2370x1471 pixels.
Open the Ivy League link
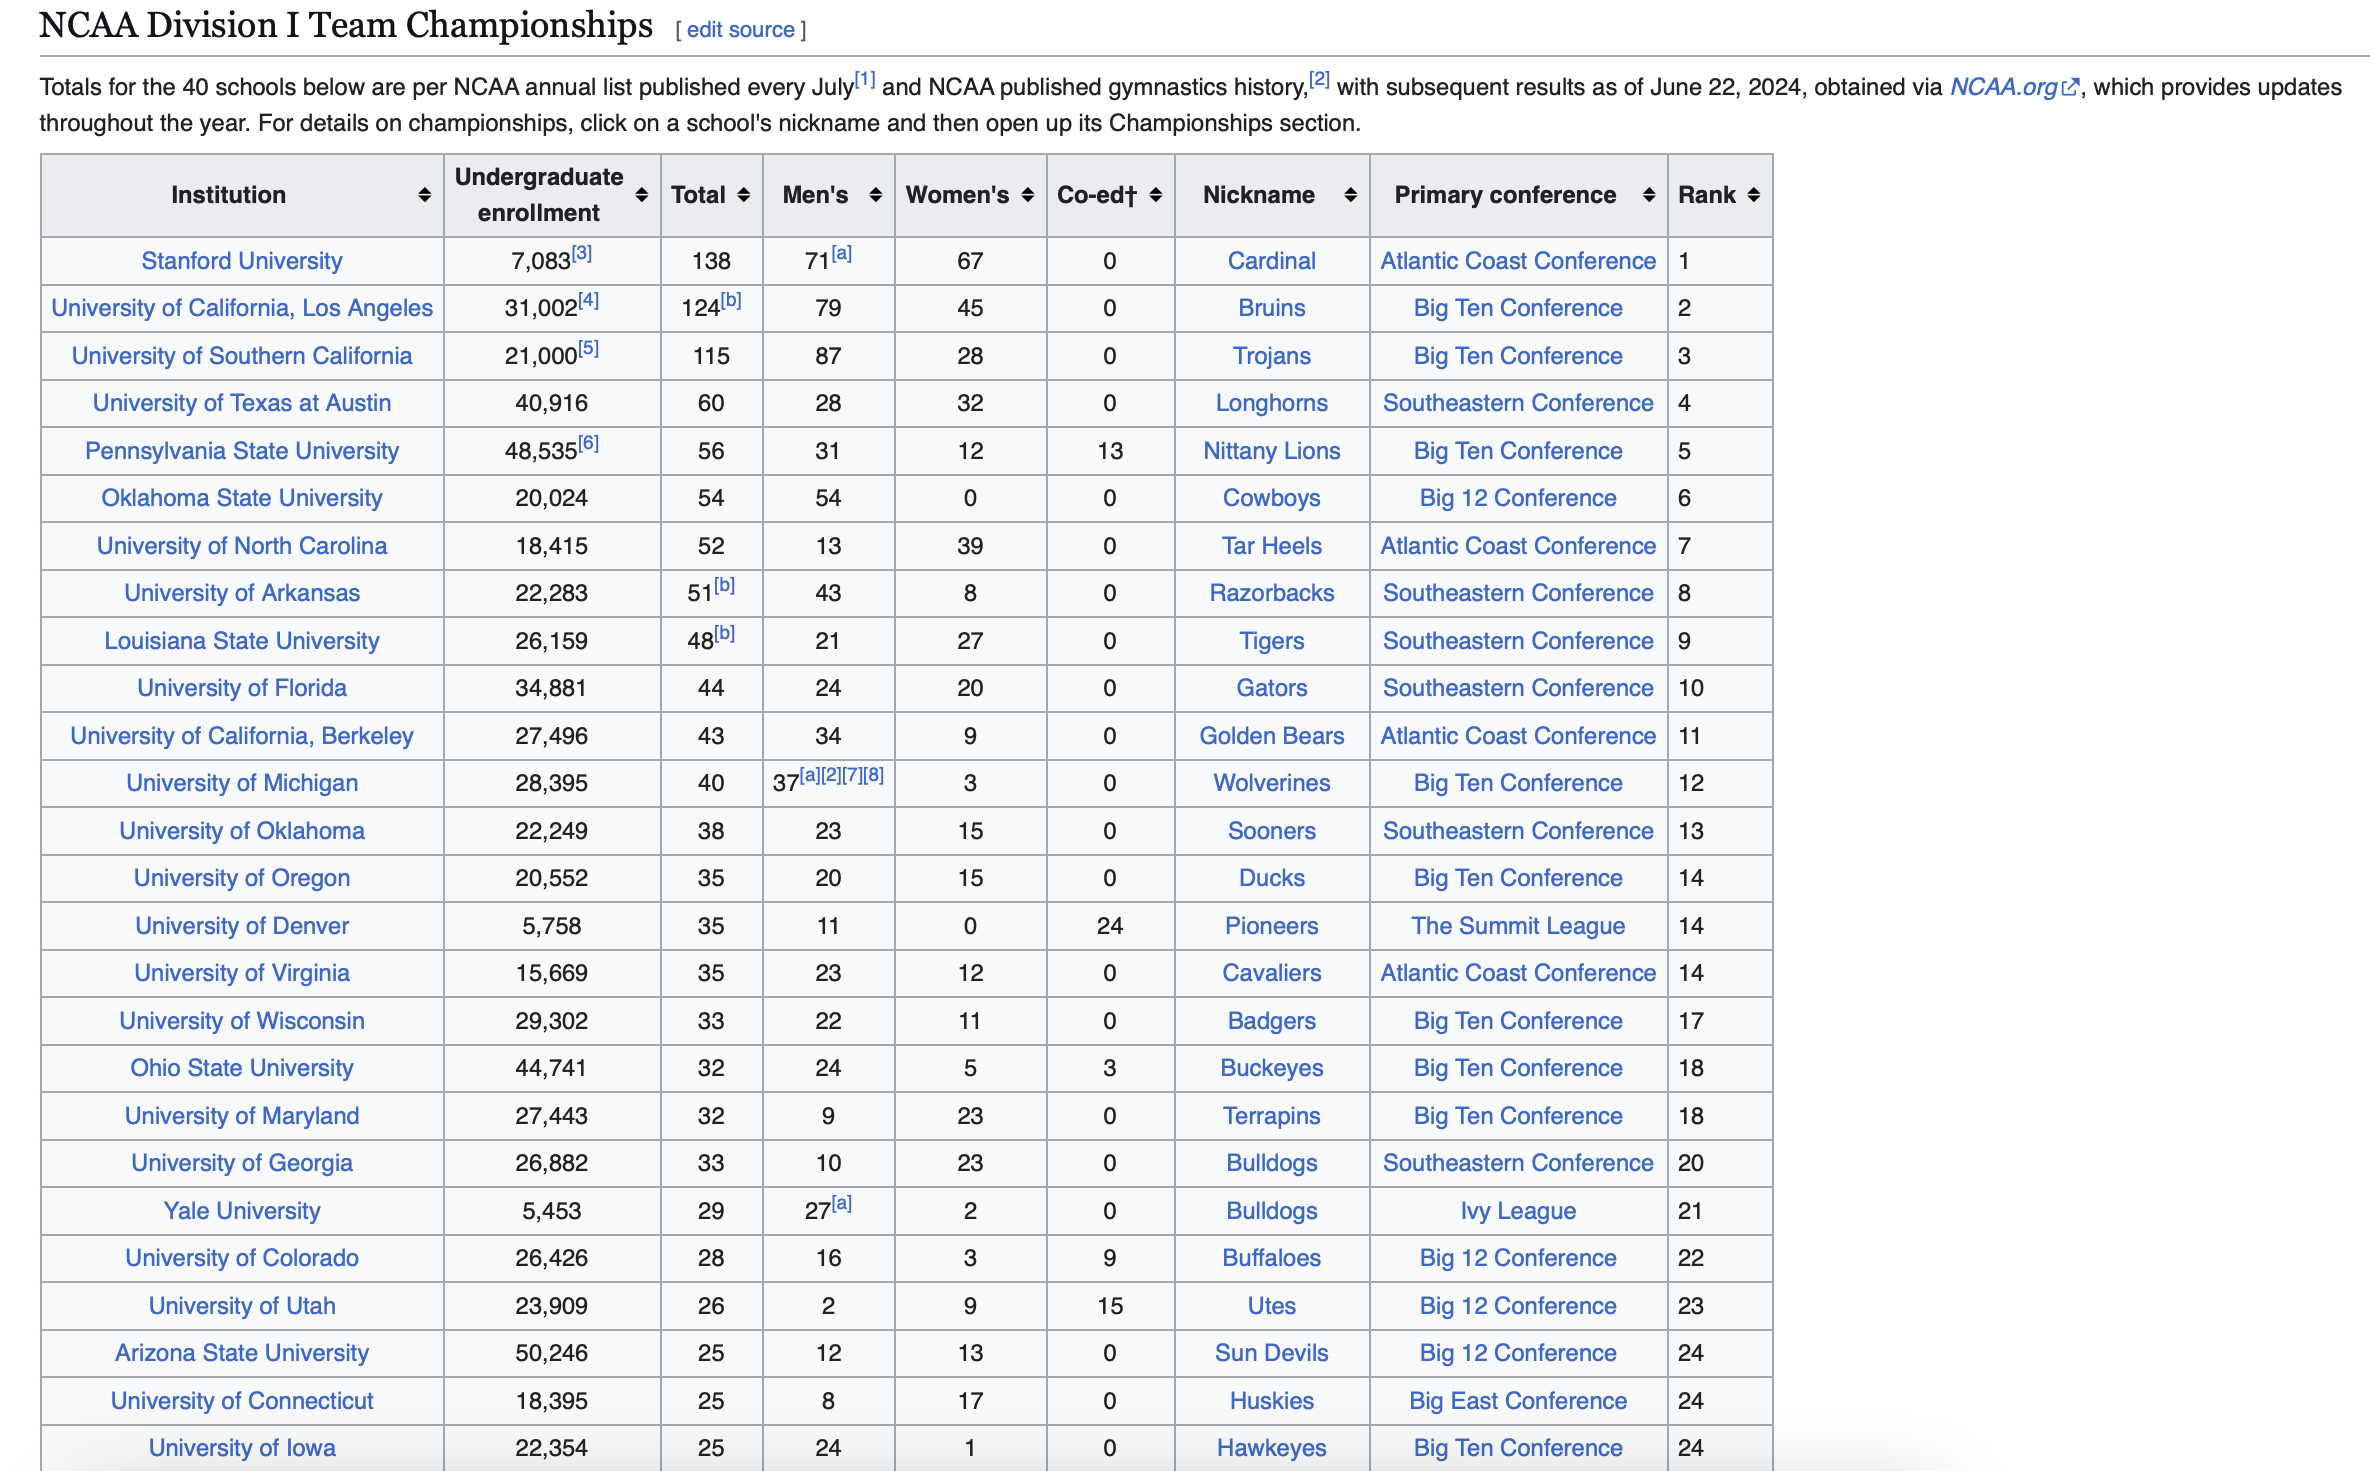[x=1518, y=1211]
